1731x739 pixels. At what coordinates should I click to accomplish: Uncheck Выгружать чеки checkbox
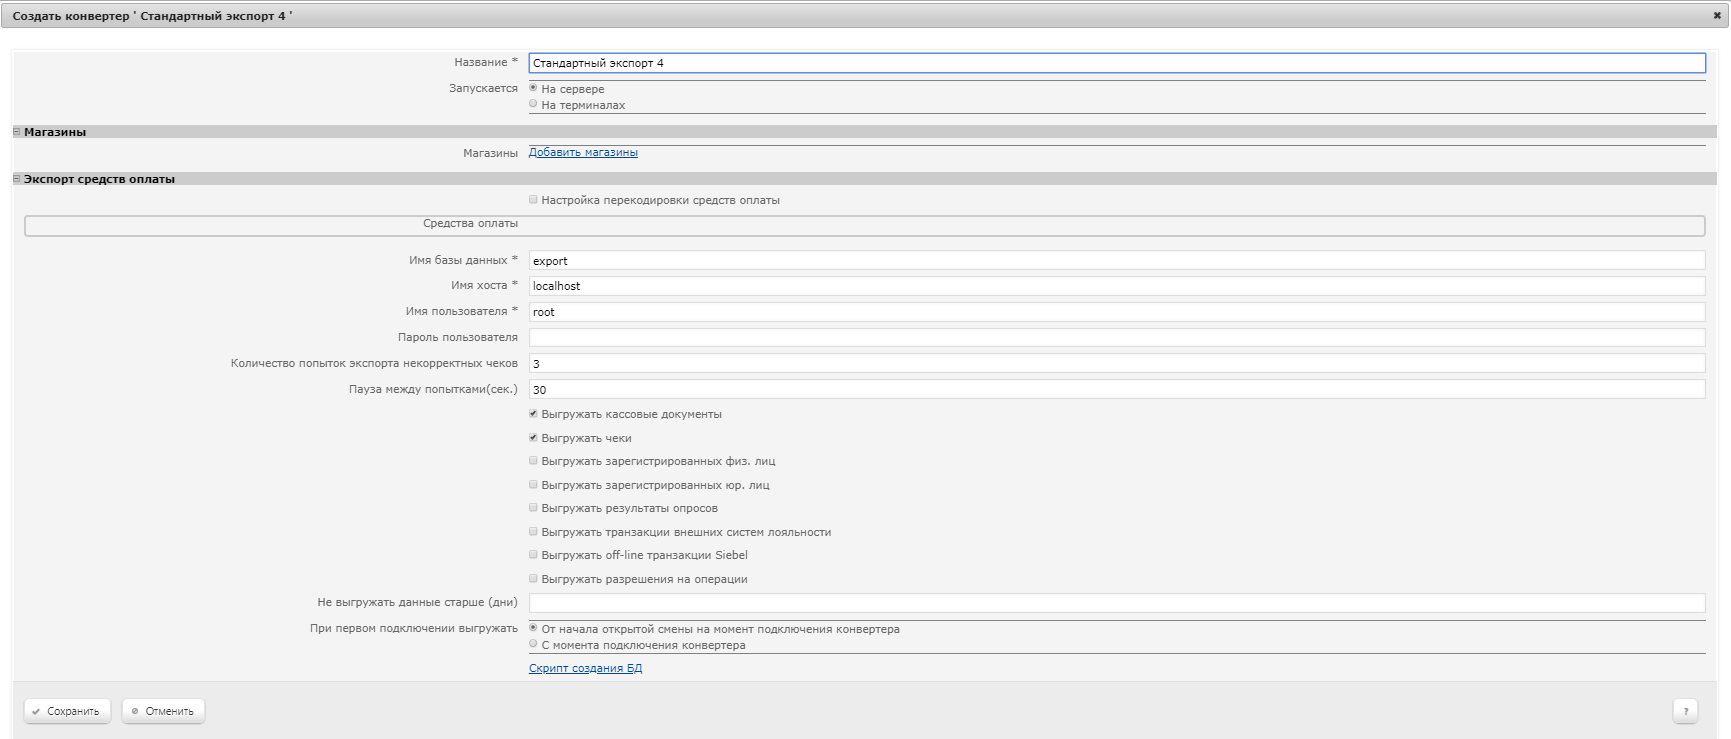pos(533,438)
